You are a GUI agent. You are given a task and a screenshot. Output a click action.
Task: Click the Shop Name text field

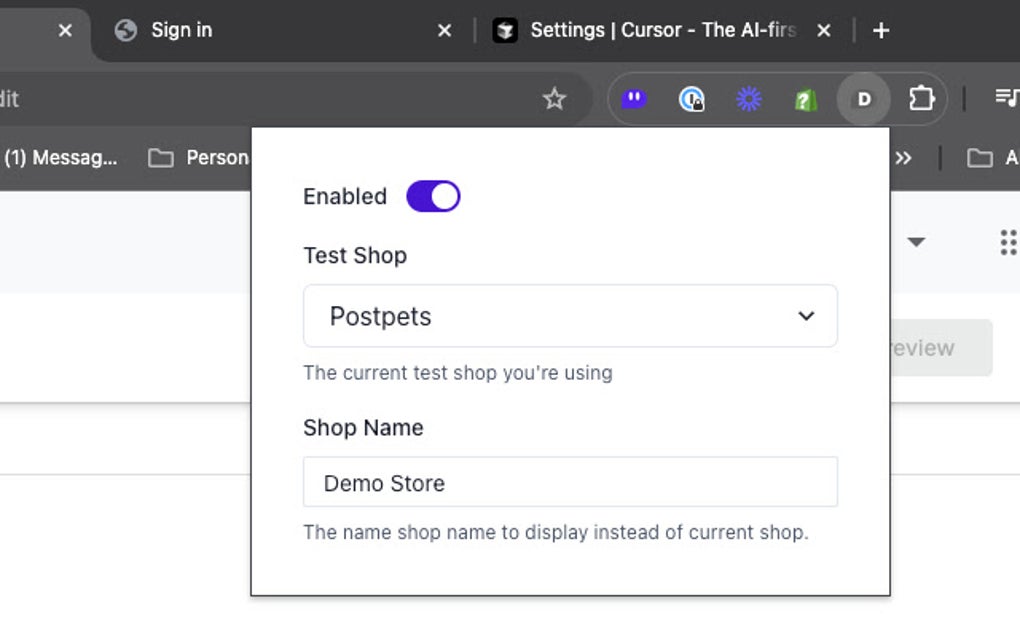[x=570, y=483]
